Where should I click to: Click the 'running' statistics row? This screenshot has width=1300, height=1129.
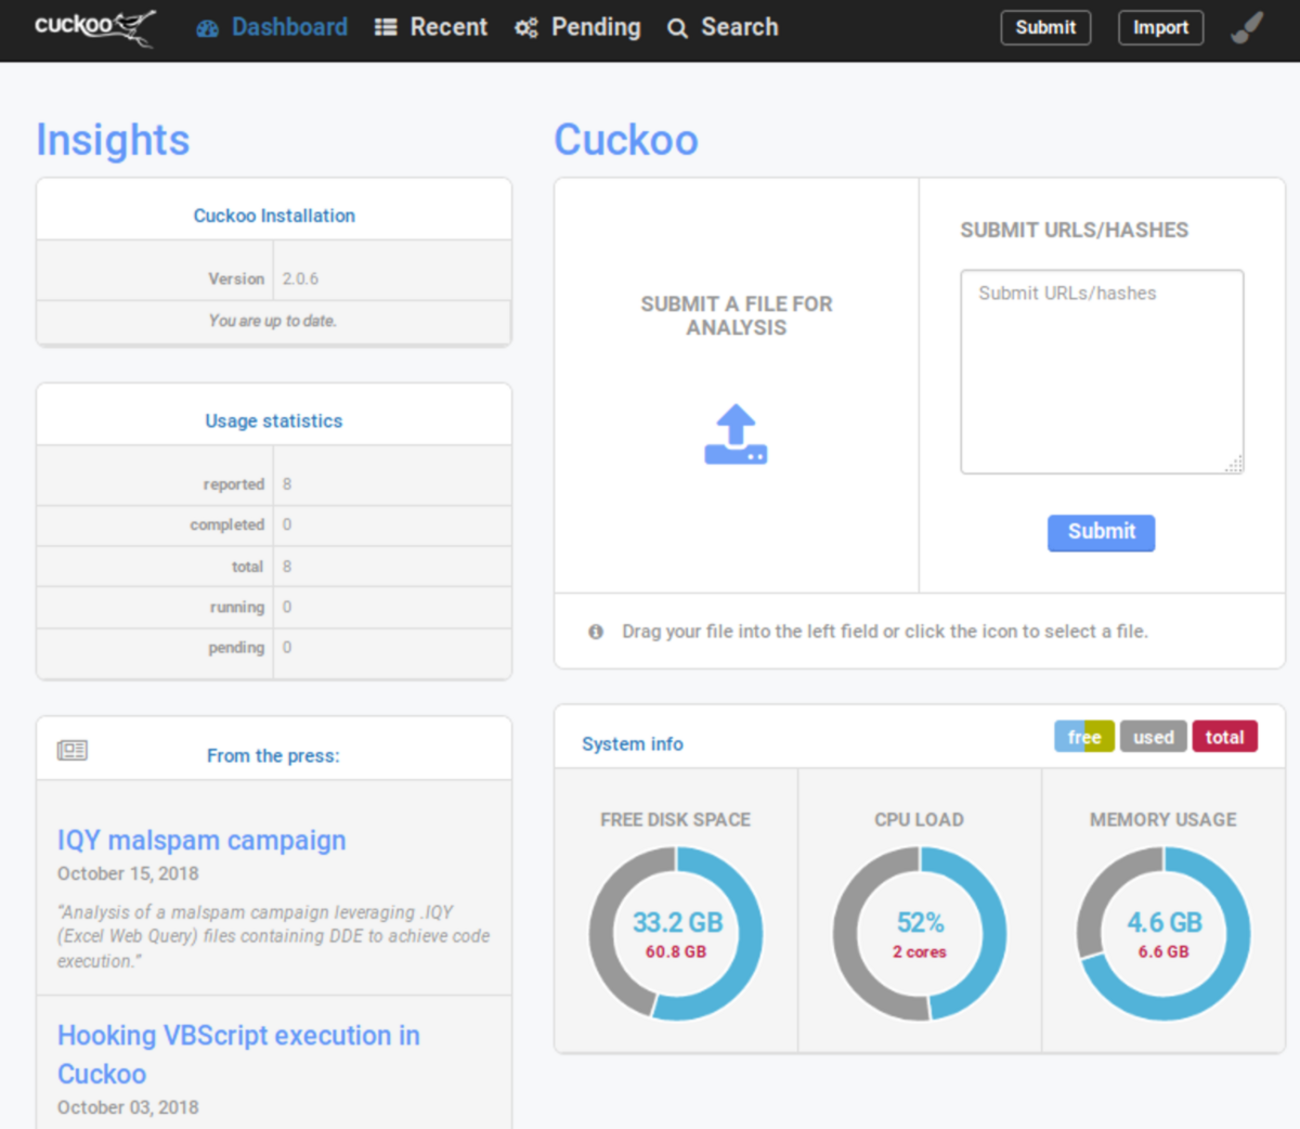[274, 607]
